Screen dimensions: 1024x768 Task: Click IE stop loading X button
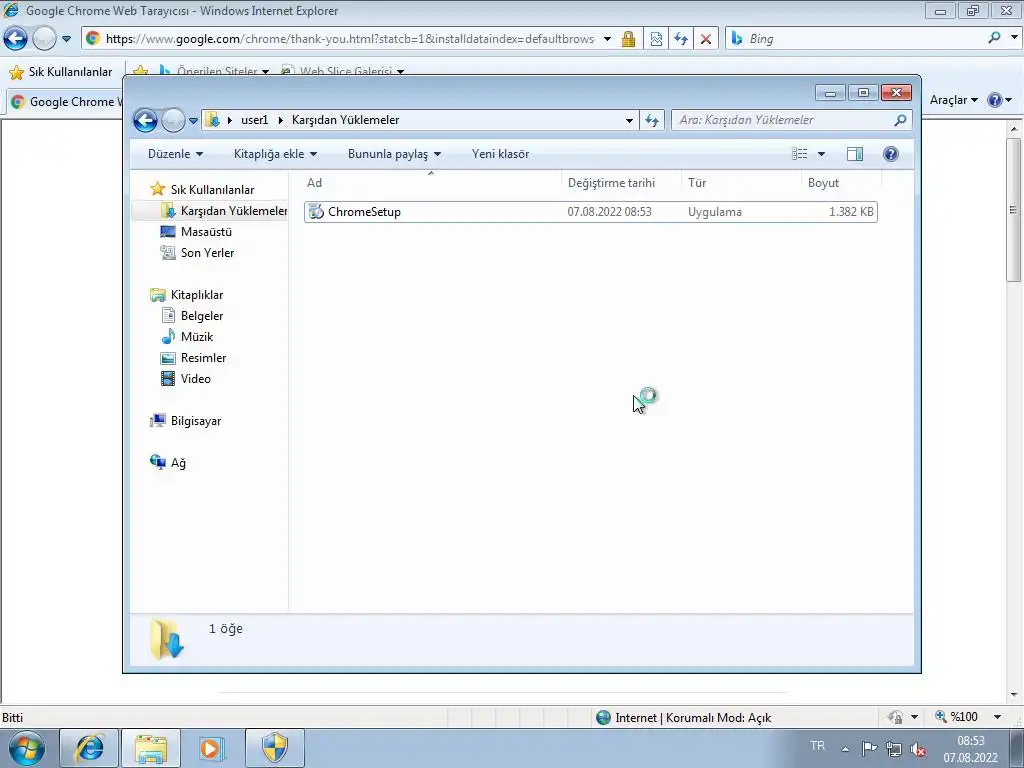tap(705, 39)
